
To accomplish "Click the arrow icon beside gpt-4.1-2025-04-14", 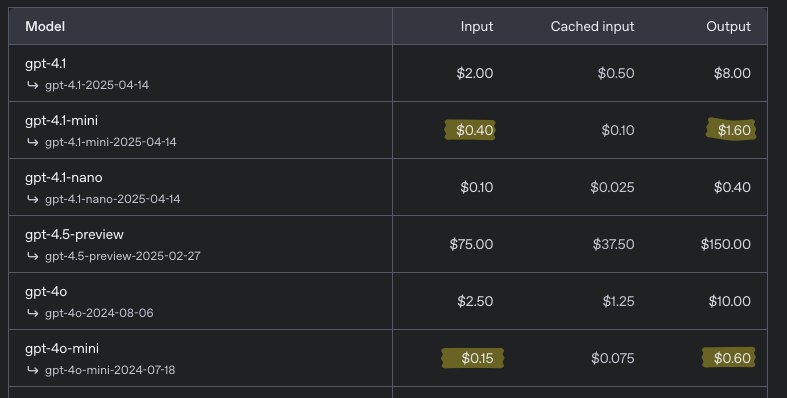I will pyautogui.click(x=33, y=85).
